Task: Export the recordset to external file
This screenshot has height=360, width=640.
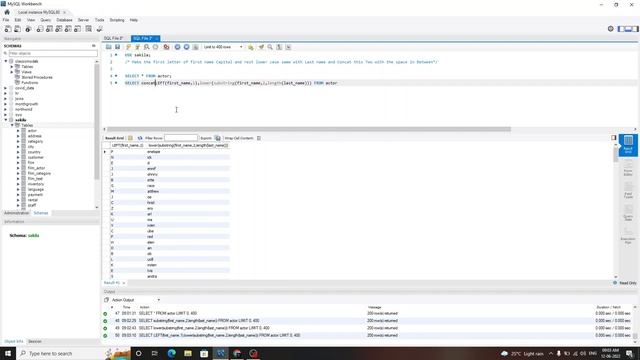Action: (218, 138)
